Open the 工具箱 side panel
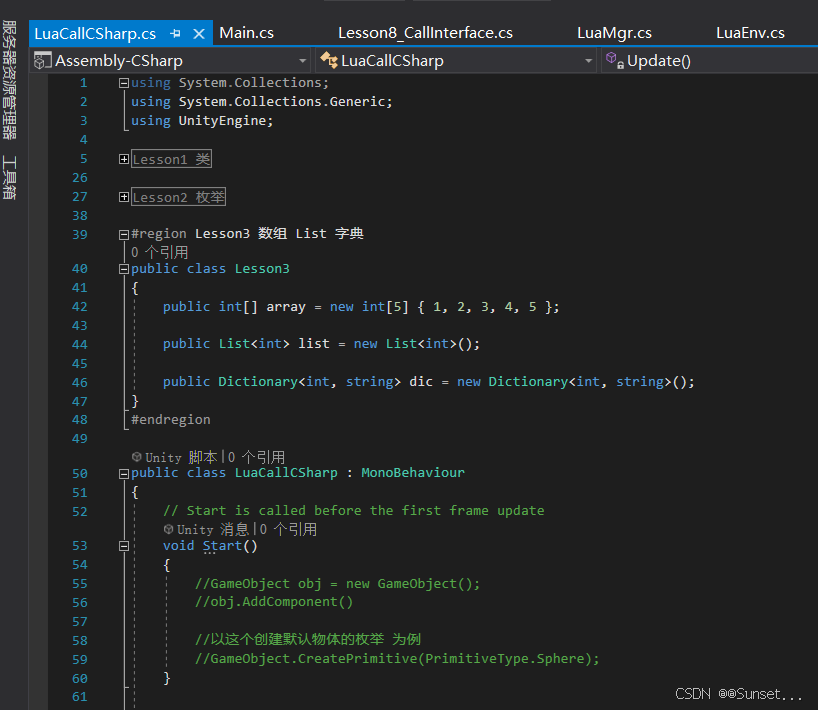 9,177
